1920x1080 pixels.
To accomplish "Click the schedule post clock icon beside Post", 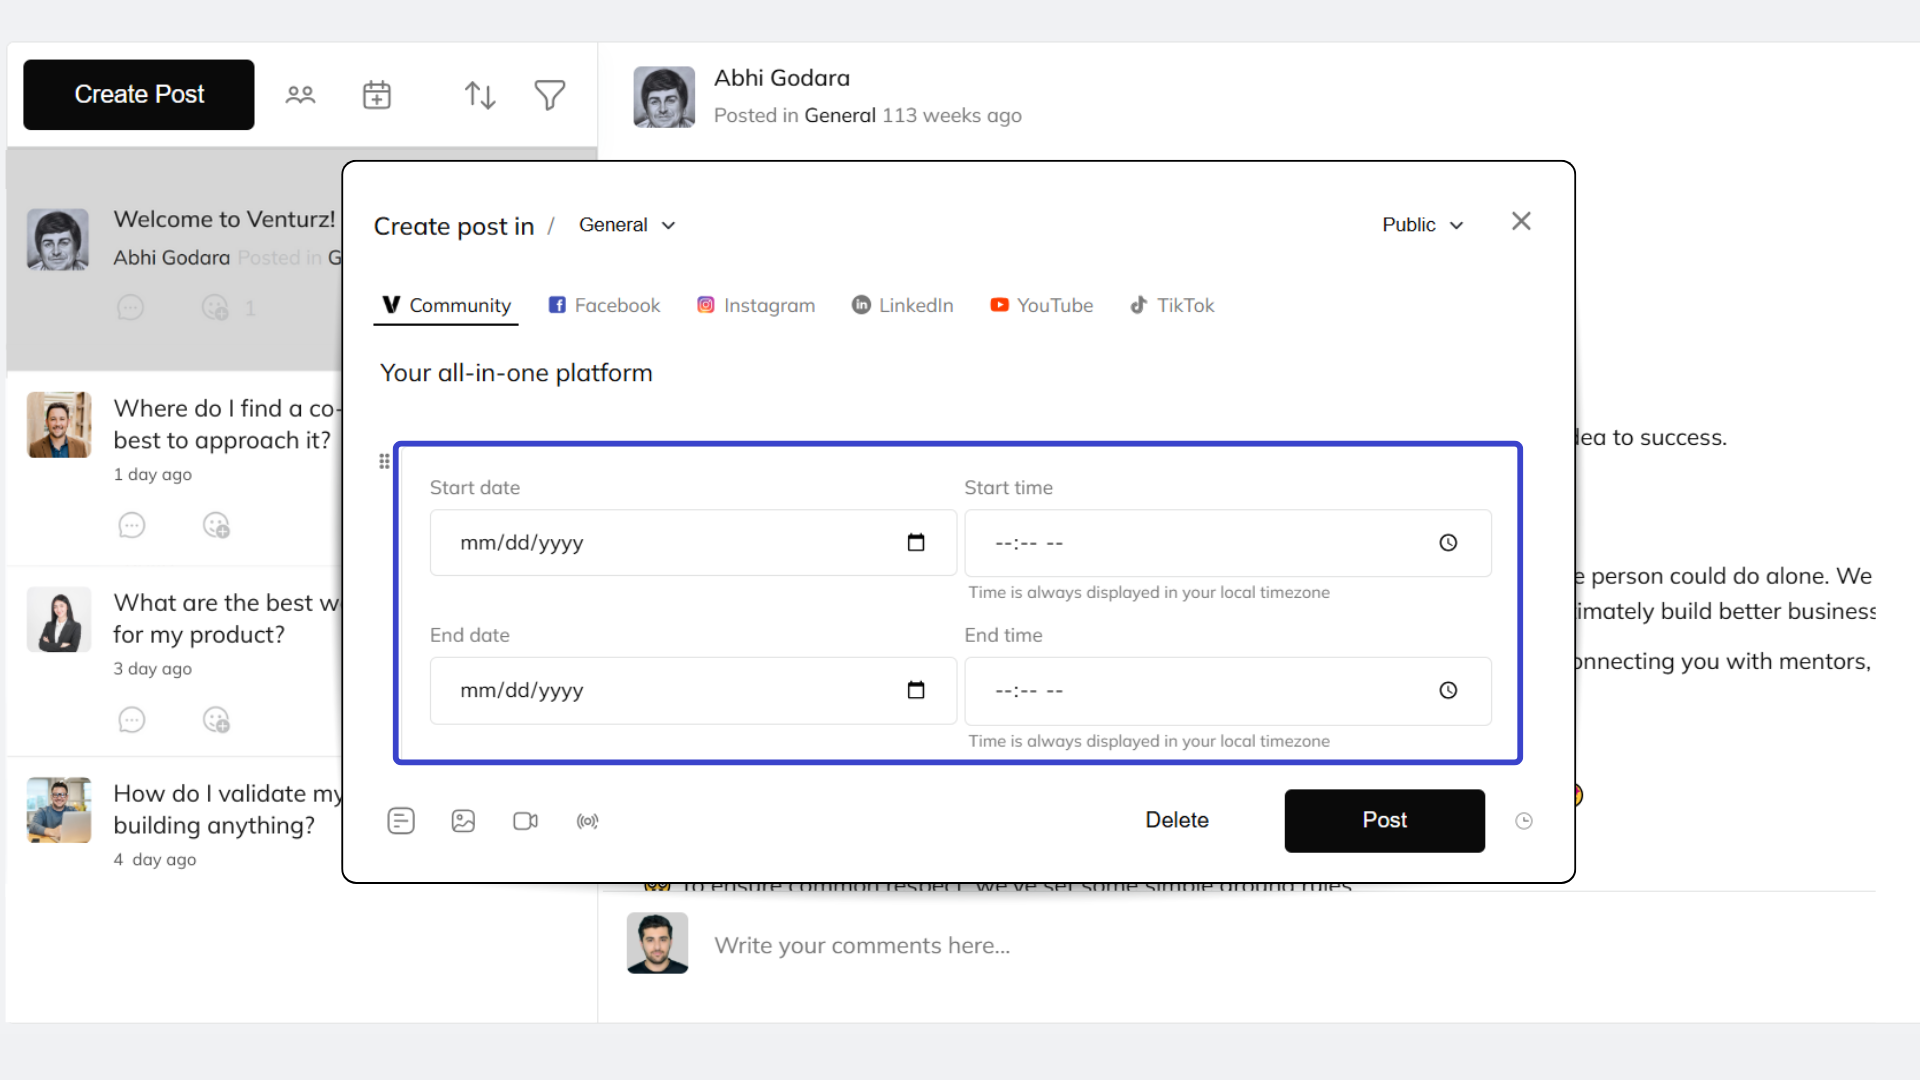I will pos(1524,820).
